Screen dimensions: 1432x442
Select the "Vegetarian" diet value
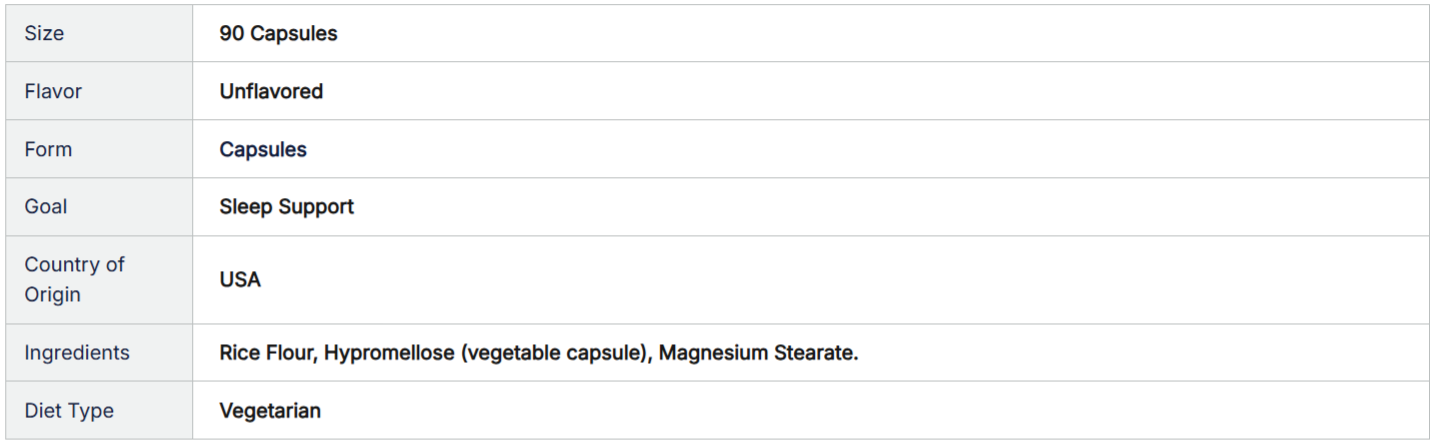pos(270,411)
